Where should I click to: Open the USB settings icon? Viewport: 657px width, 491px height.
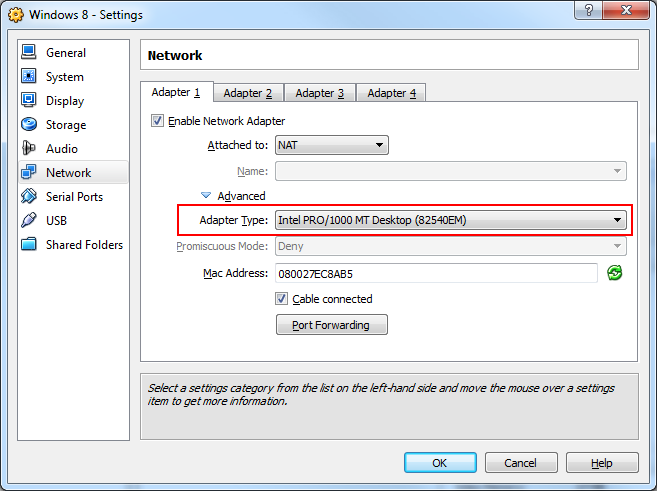(x=28, y=221)
